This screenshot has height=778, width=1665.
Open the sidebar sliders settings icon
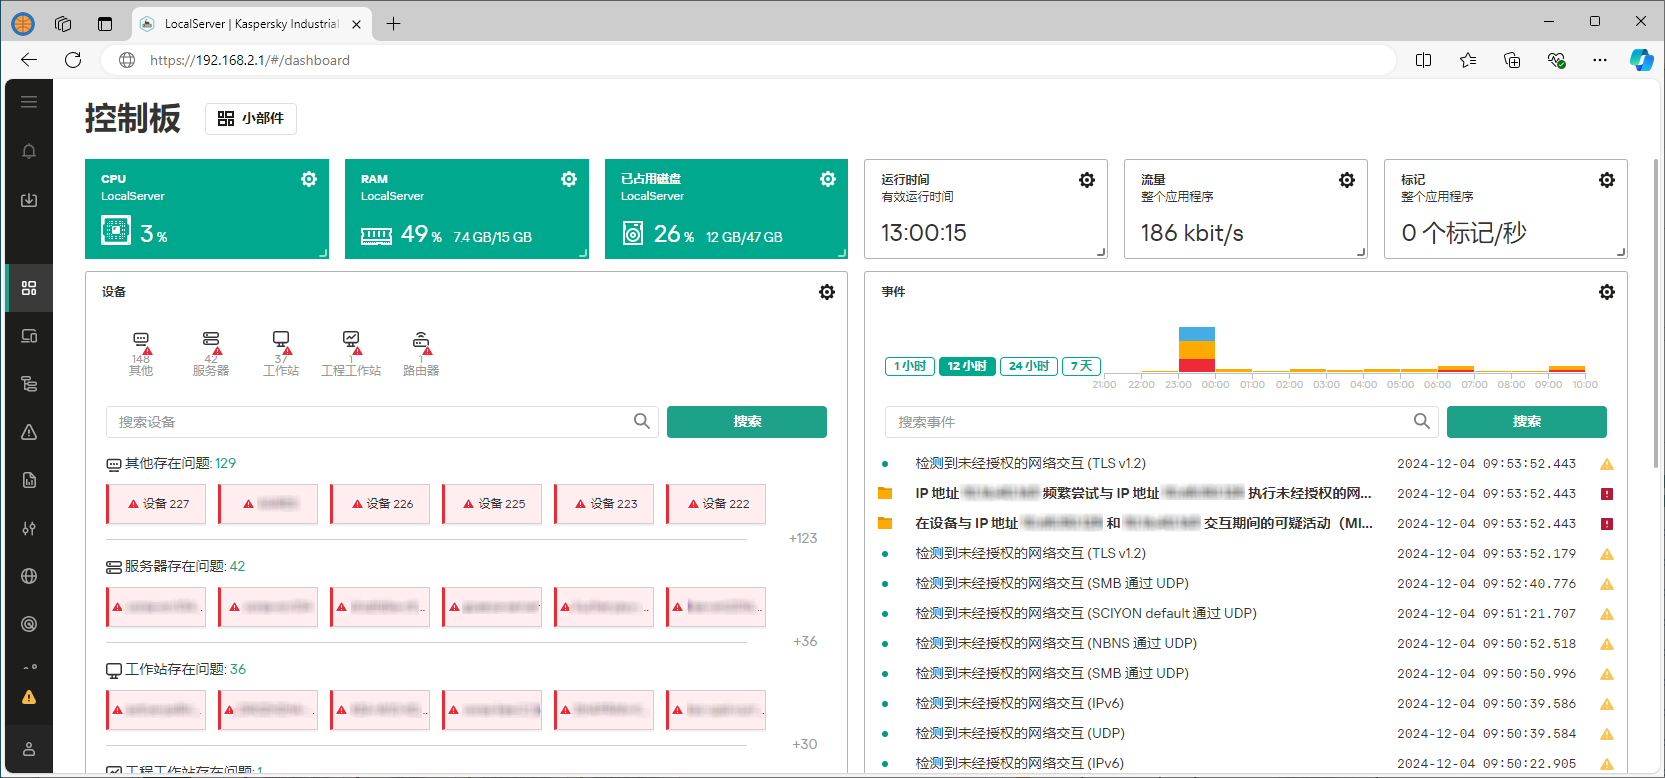pos(29,528)
